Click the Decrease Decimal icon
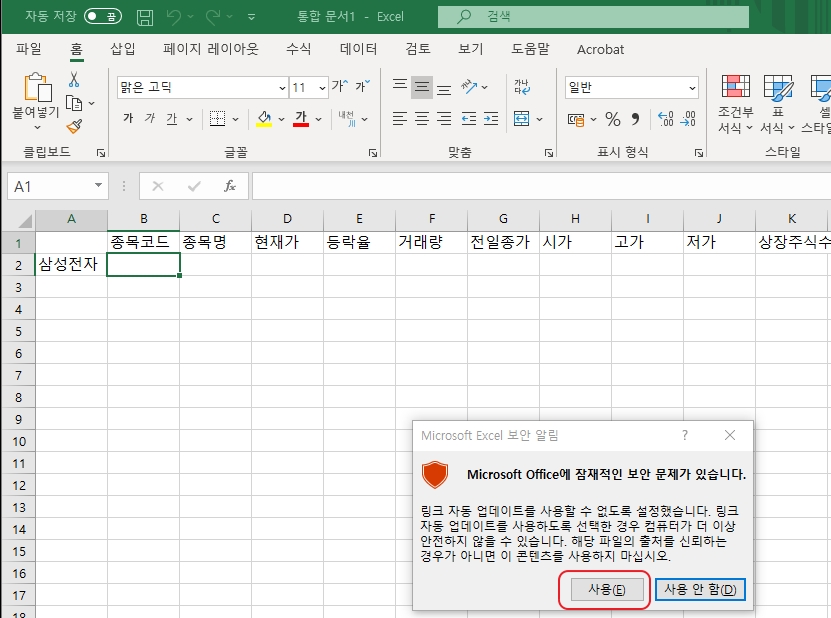This screenshot has width=831, height=618. (688, 119)
